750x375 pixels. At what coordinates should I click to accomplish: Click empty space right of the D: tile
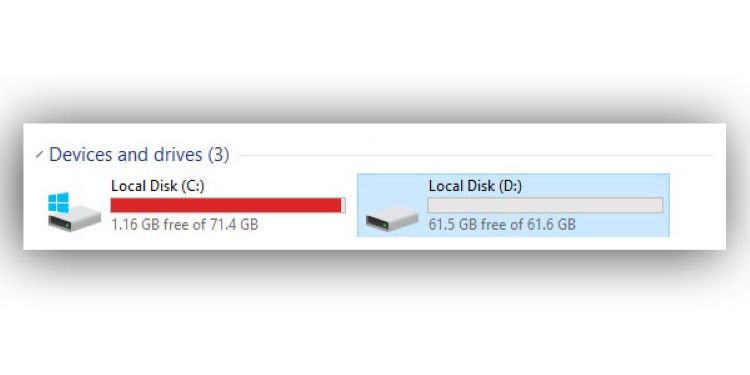[x=696, y=206]
